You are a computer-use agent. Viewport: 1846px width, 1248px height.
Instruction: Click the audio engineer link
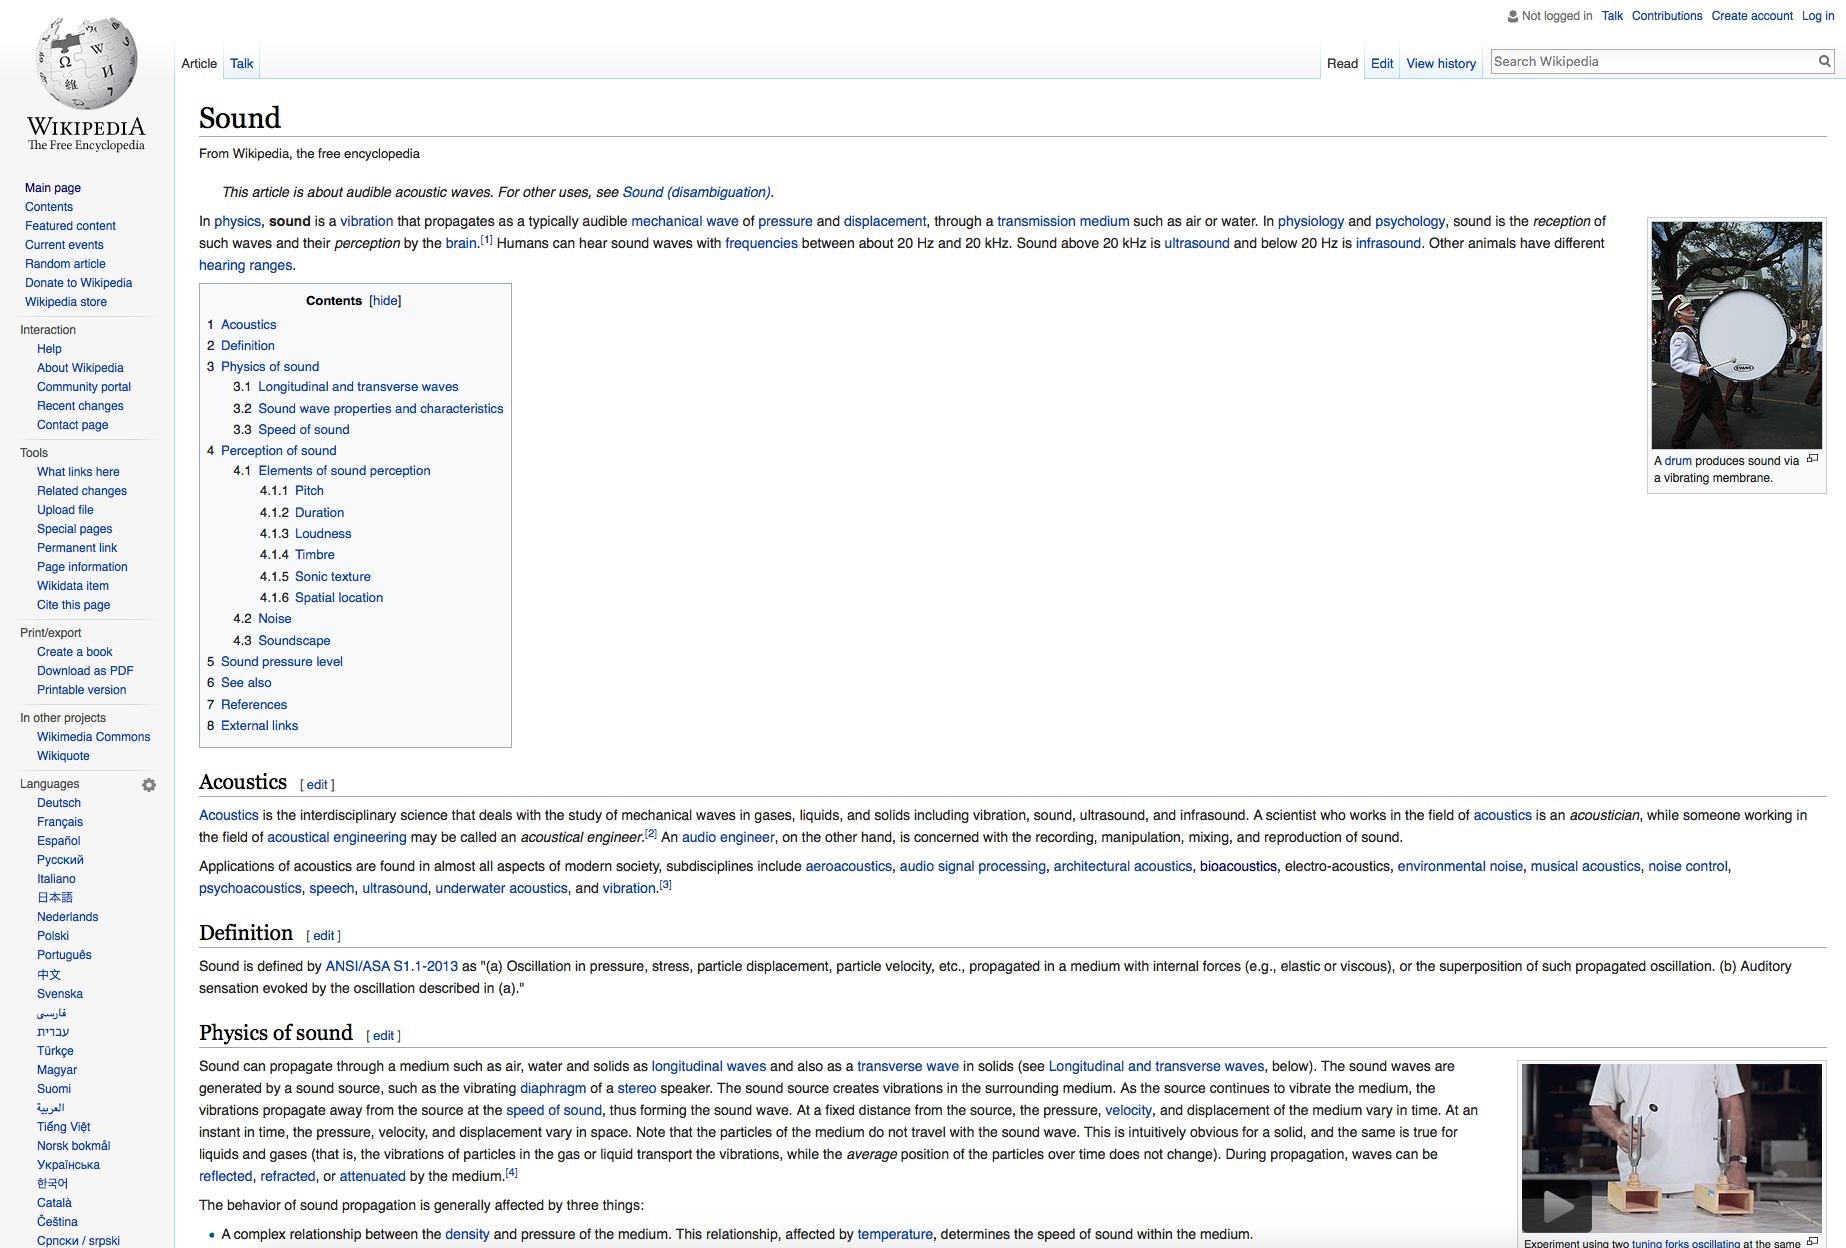(728, 837)
